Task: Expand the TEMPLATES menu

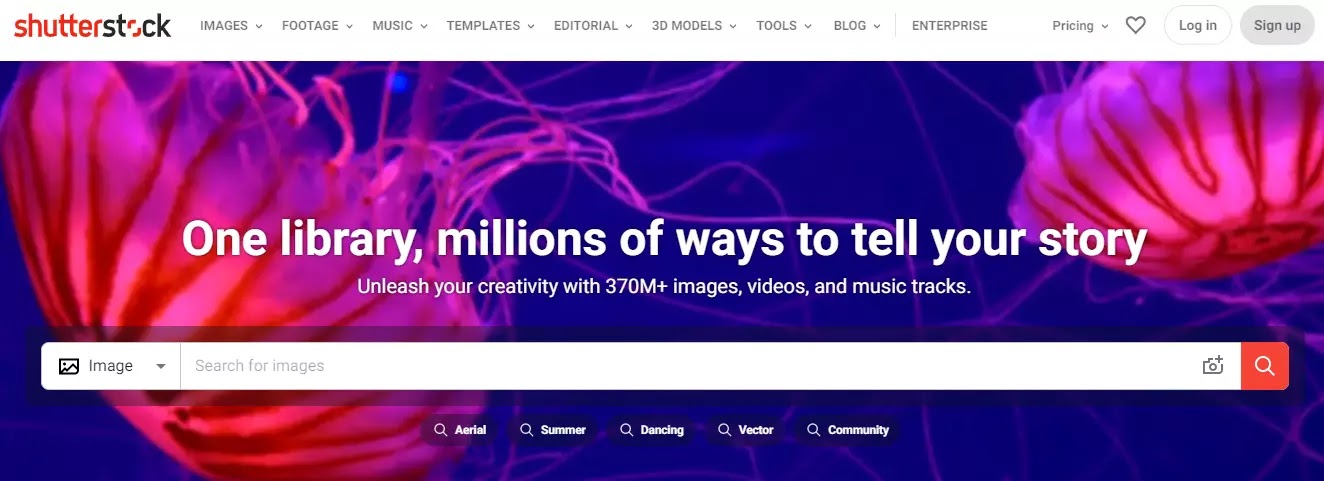Action: 491,26
